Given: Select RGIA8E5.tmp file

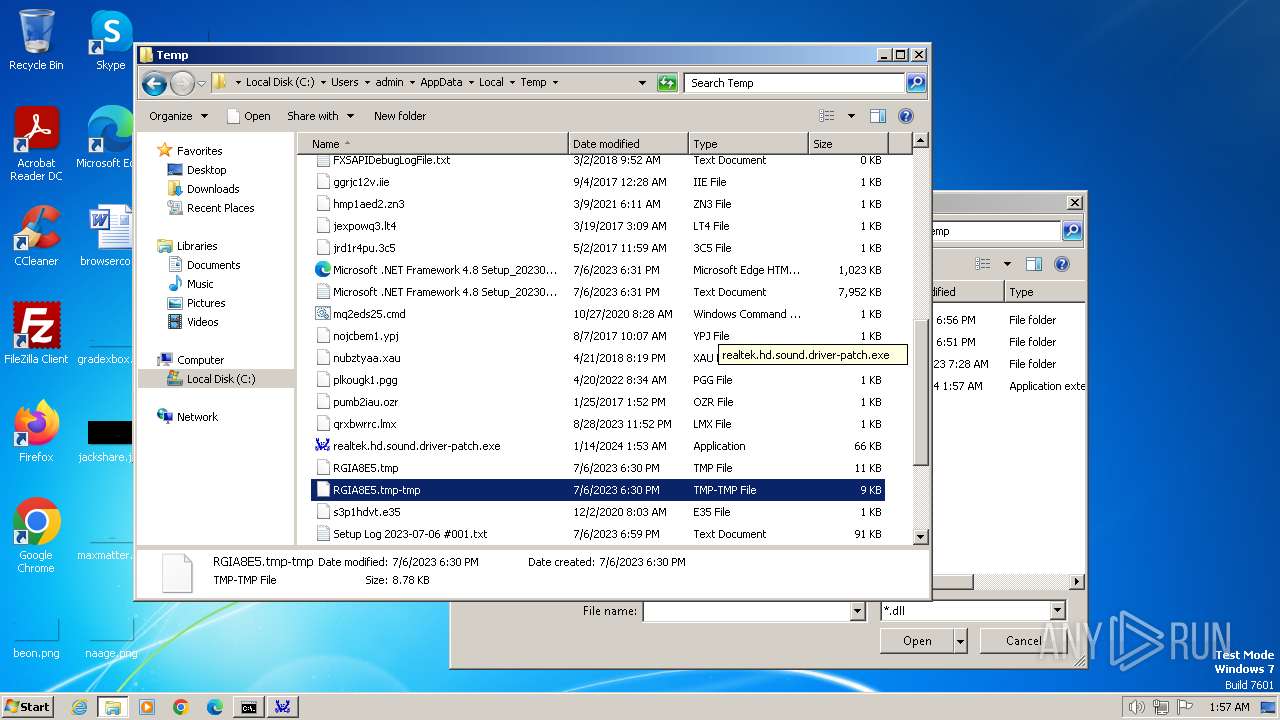Looking at the screenshot, I should [598, 468].
